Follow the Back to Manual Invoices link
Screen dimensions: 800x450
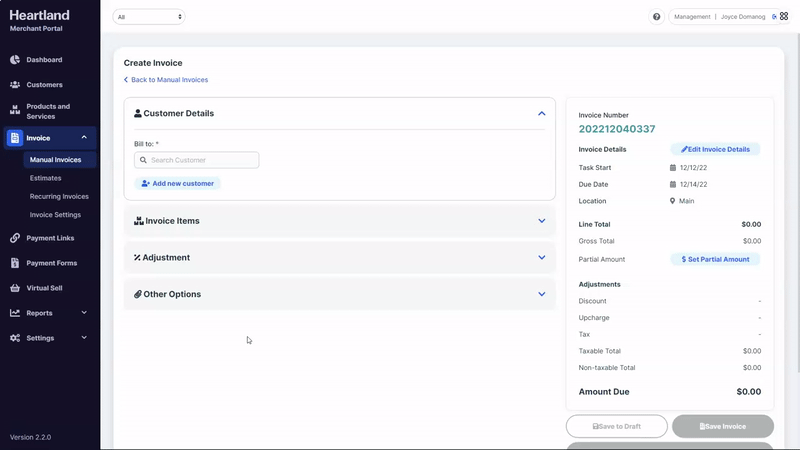pyautogui.click(x=166, y=80)
